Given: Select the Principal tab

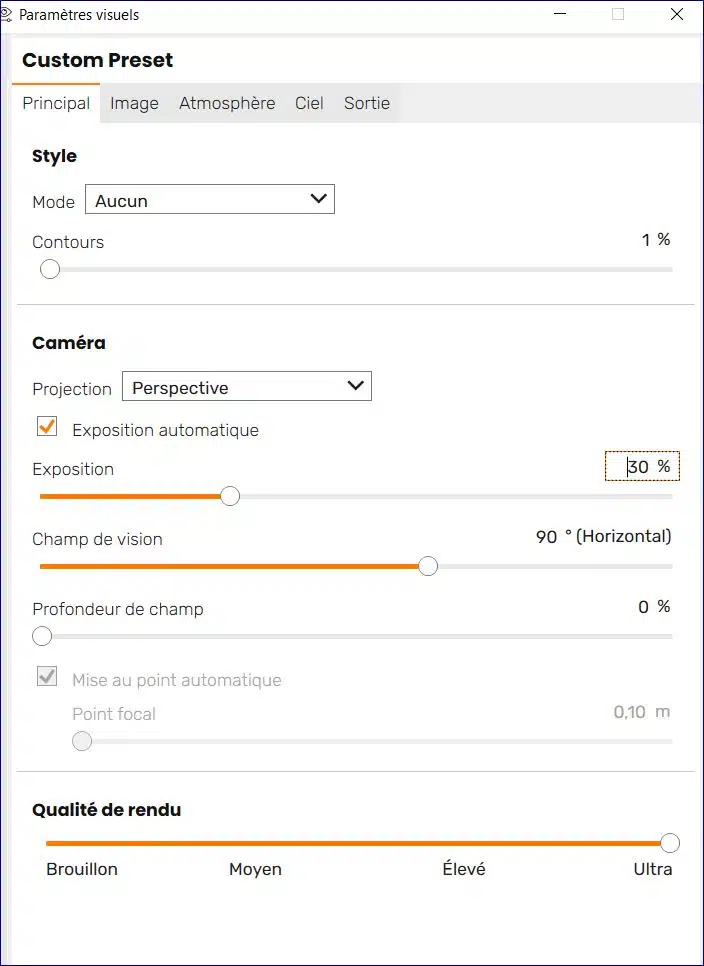Looking at the screenshot, I should click(x=56, y=104).
